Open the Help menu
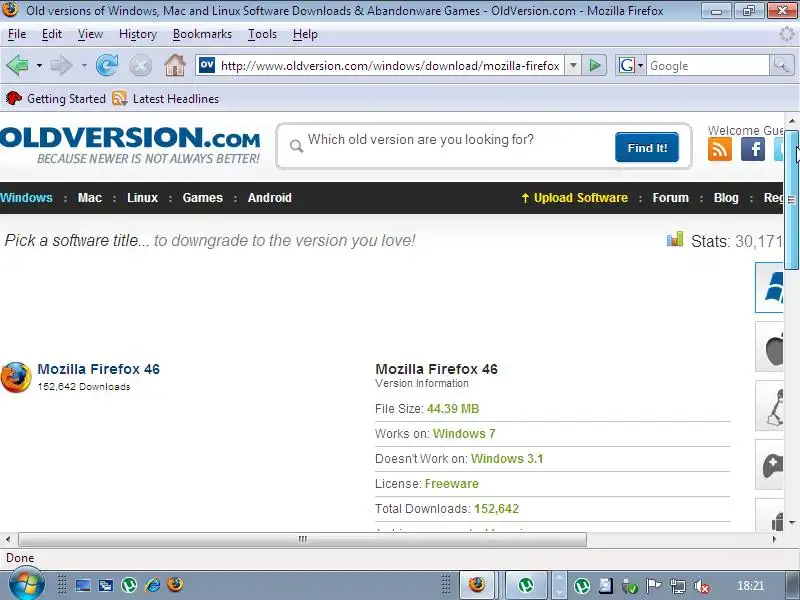This screenshot has height=600, width=800. coord(305,34)
